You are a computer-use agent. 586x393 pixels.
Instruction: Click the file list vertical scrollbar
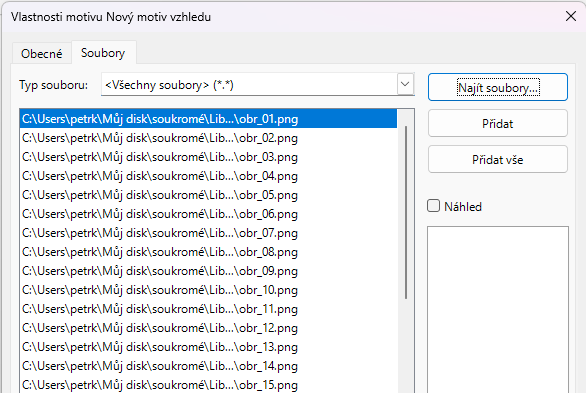(x=406, y=212)
